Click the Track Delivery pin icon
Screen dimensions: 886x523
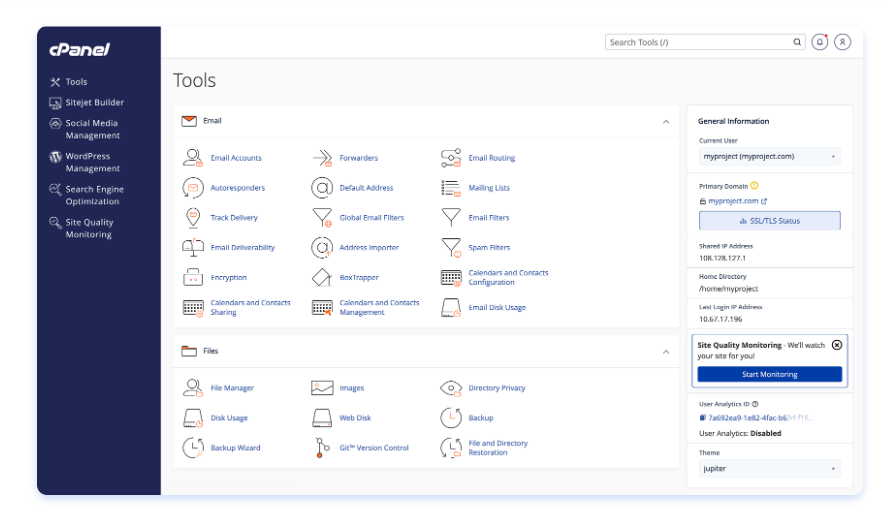[x=193, y=217]
